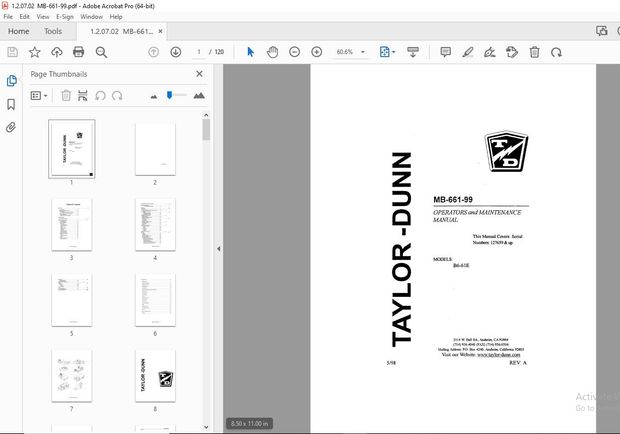Screen dimensions: 620x434
Task: Print the document using printer icon
Action: coord(79,52)
